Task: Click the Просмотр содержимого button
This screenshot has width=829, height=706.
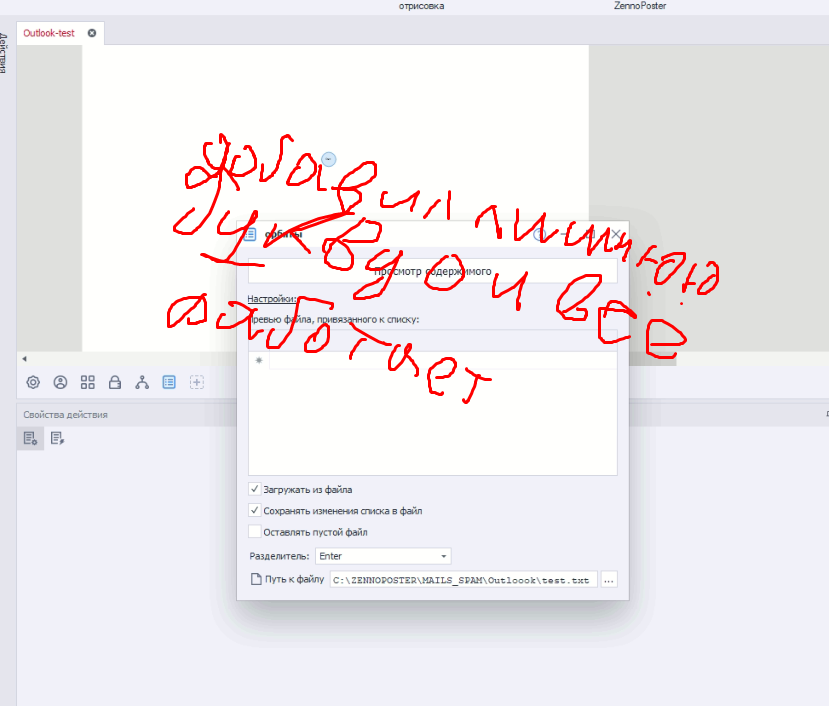Action: click(x=432, y=271)
